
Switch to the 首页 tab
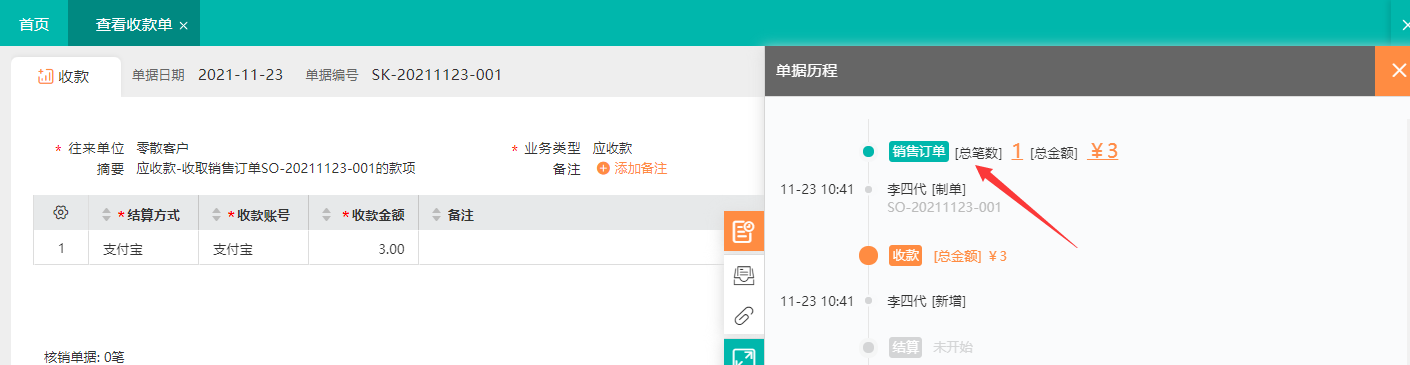[x=34, y=24]
